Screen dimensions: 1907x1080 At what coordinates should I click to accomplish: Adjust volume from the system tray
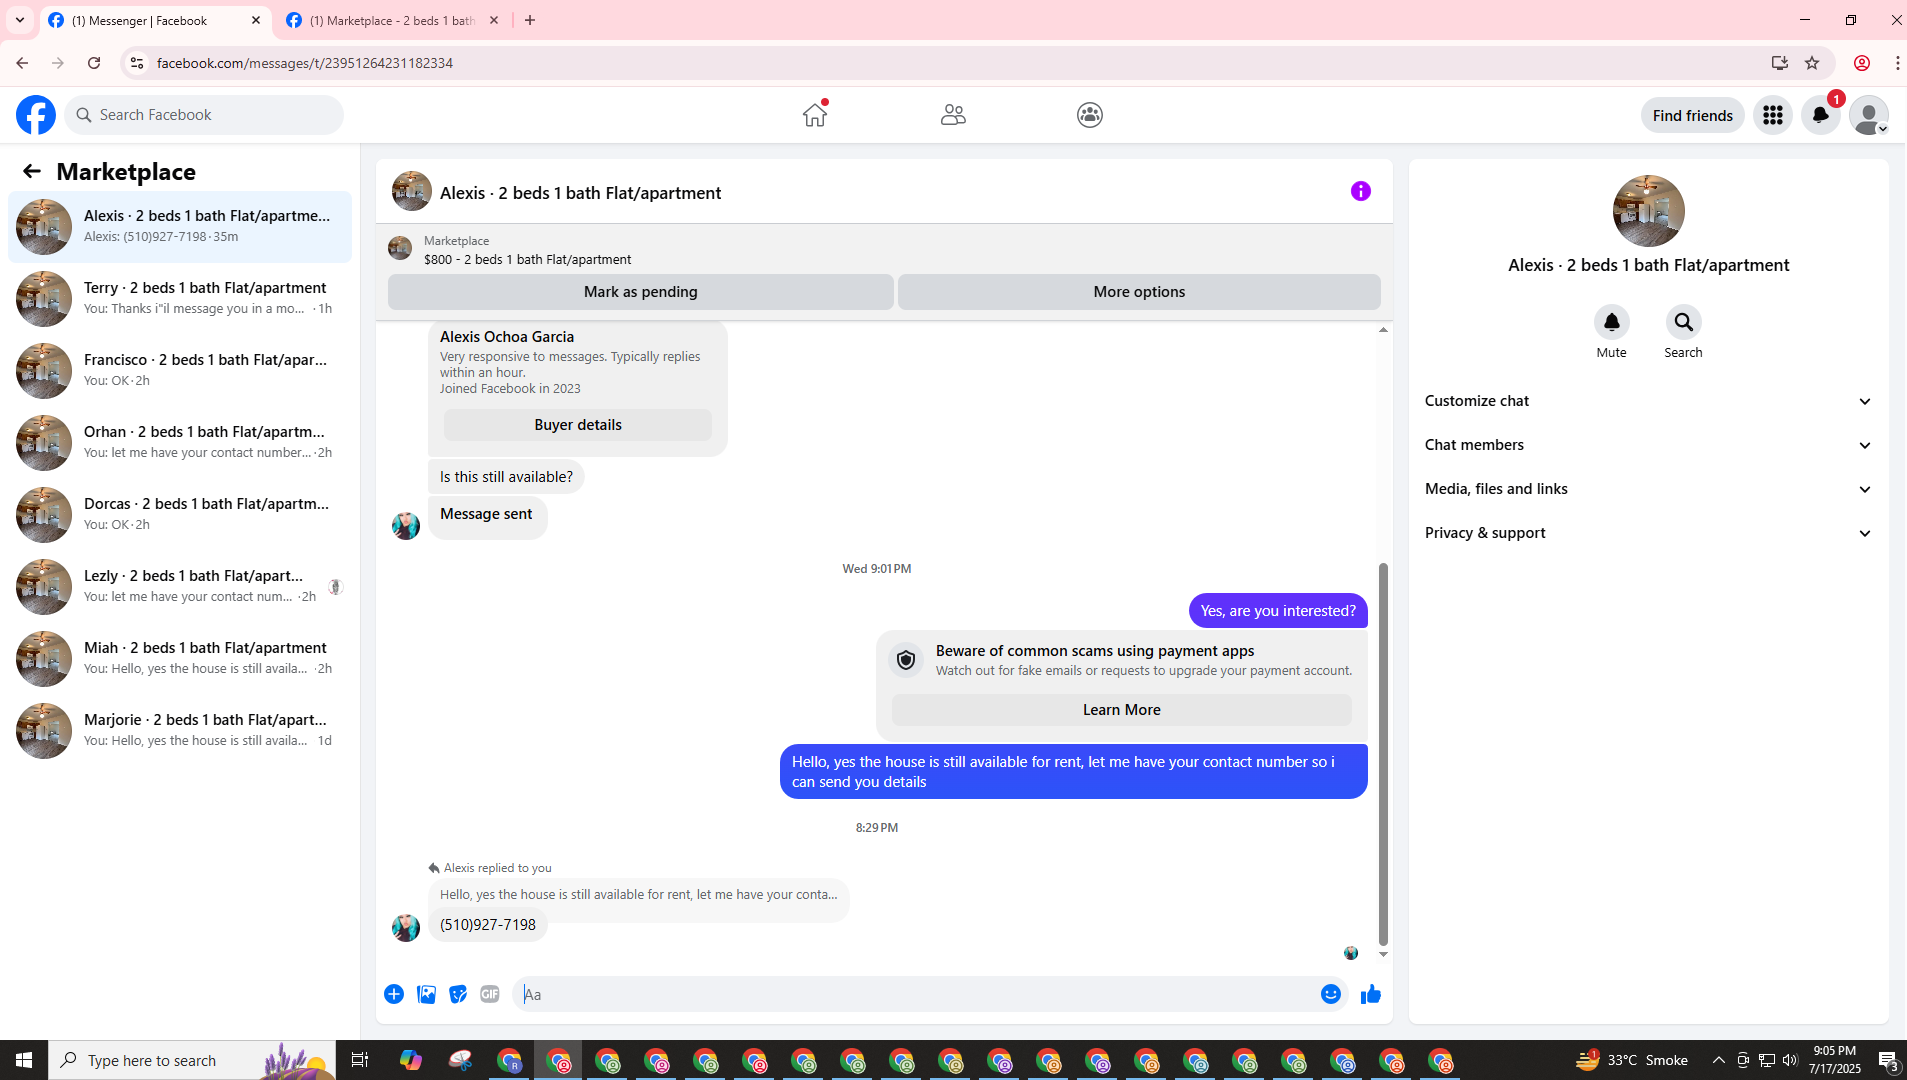coord(1790,1060)
